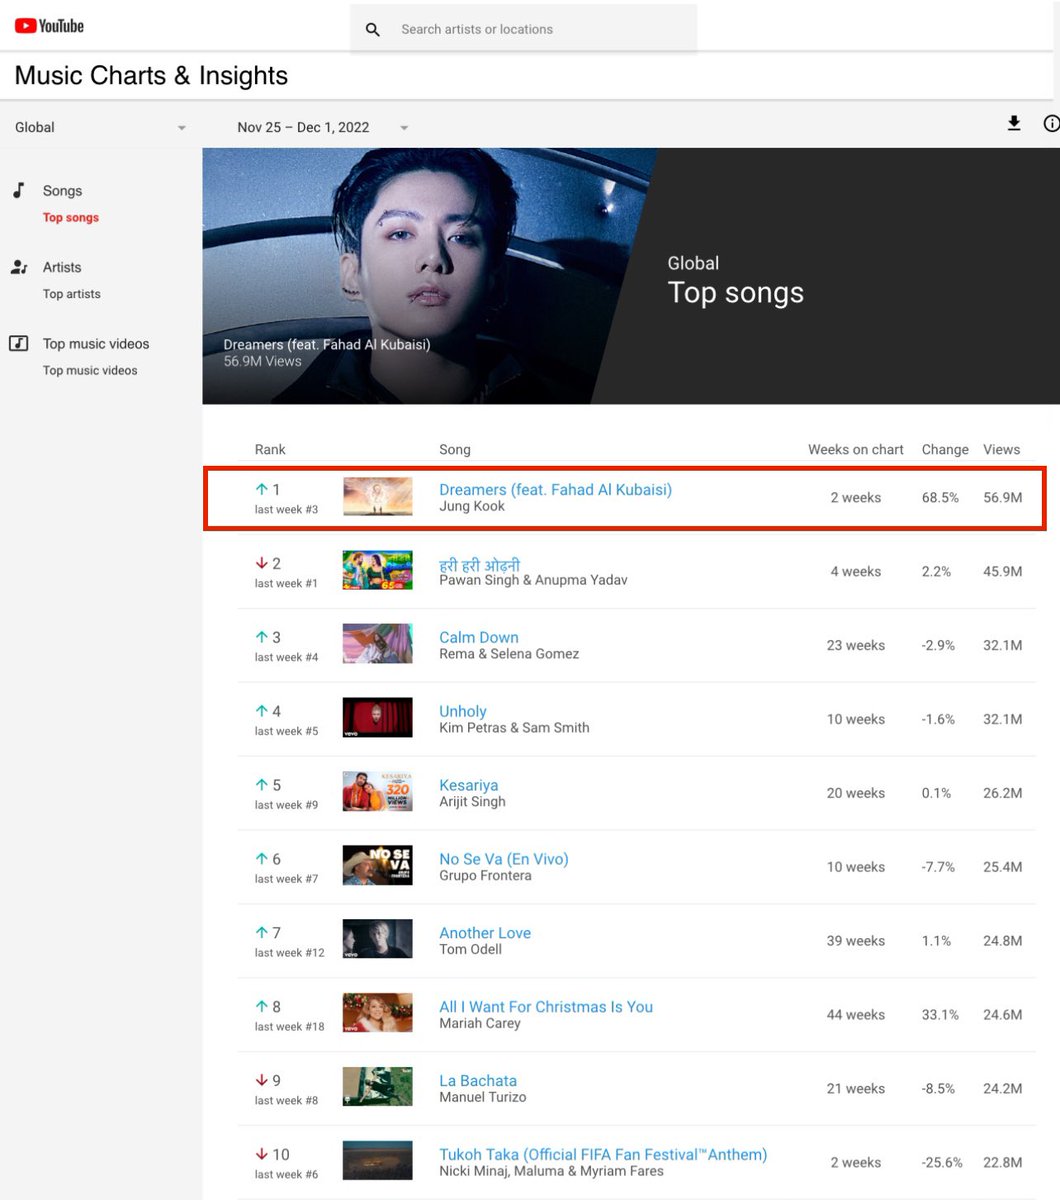Click the Change column header
Image resolution: width=1060 pixels, height=1200 pixels.
[945, 450]
